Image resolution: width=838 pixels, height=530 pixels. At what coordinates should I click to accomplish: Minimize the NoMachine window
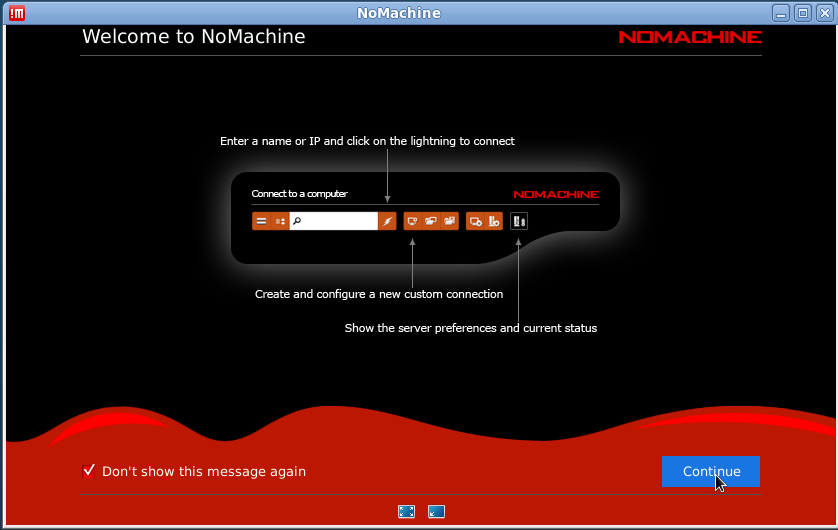click(780, 13)
